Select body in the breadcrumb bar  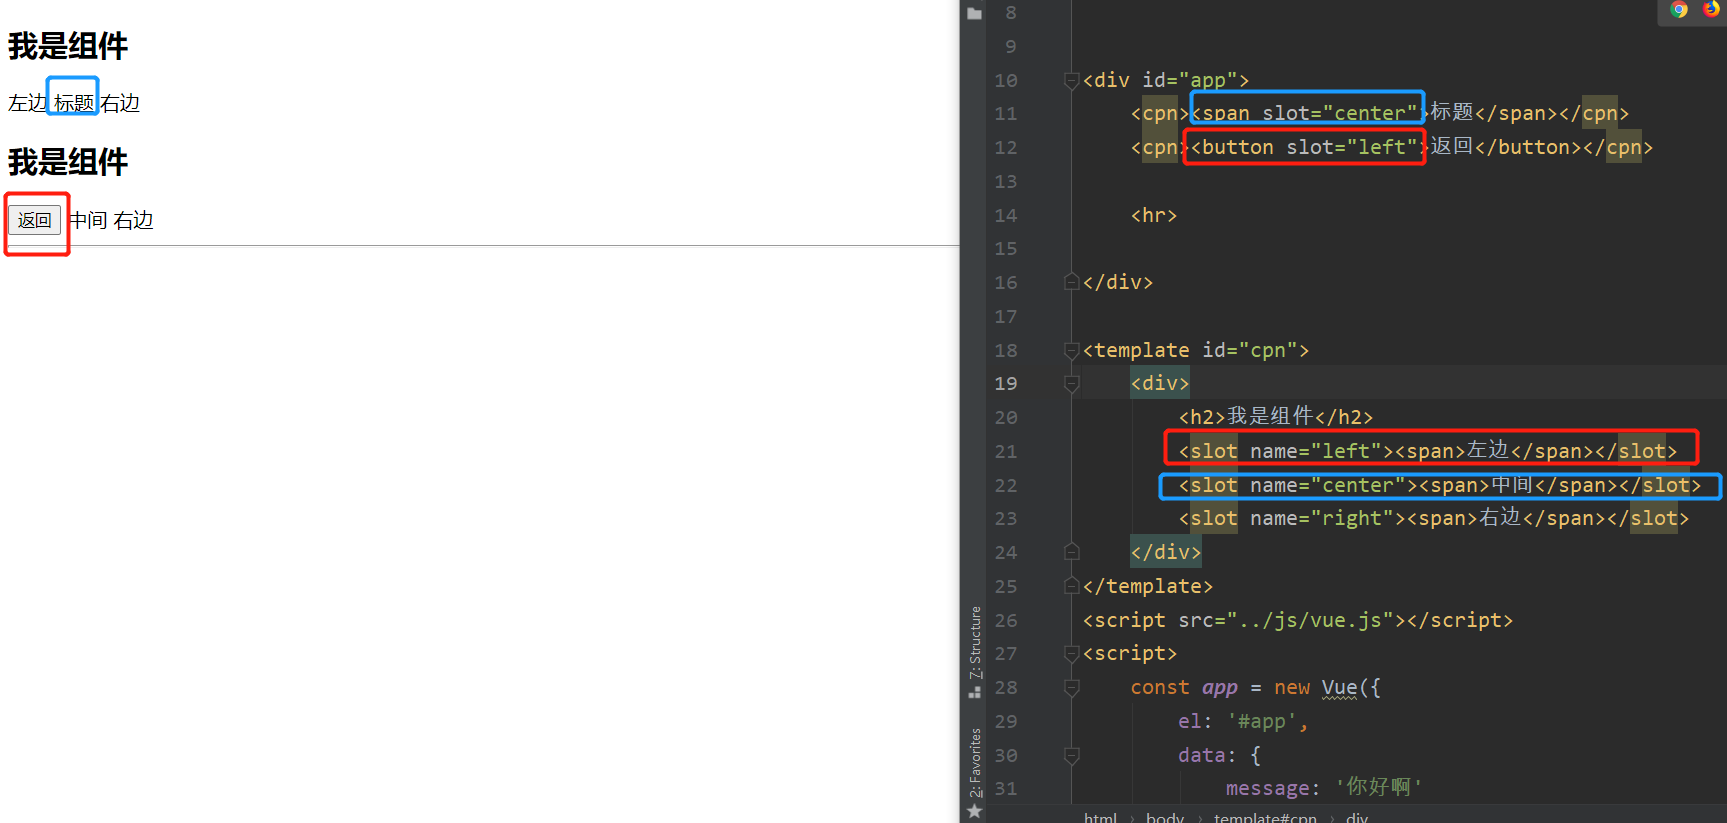click(1165, 817)
